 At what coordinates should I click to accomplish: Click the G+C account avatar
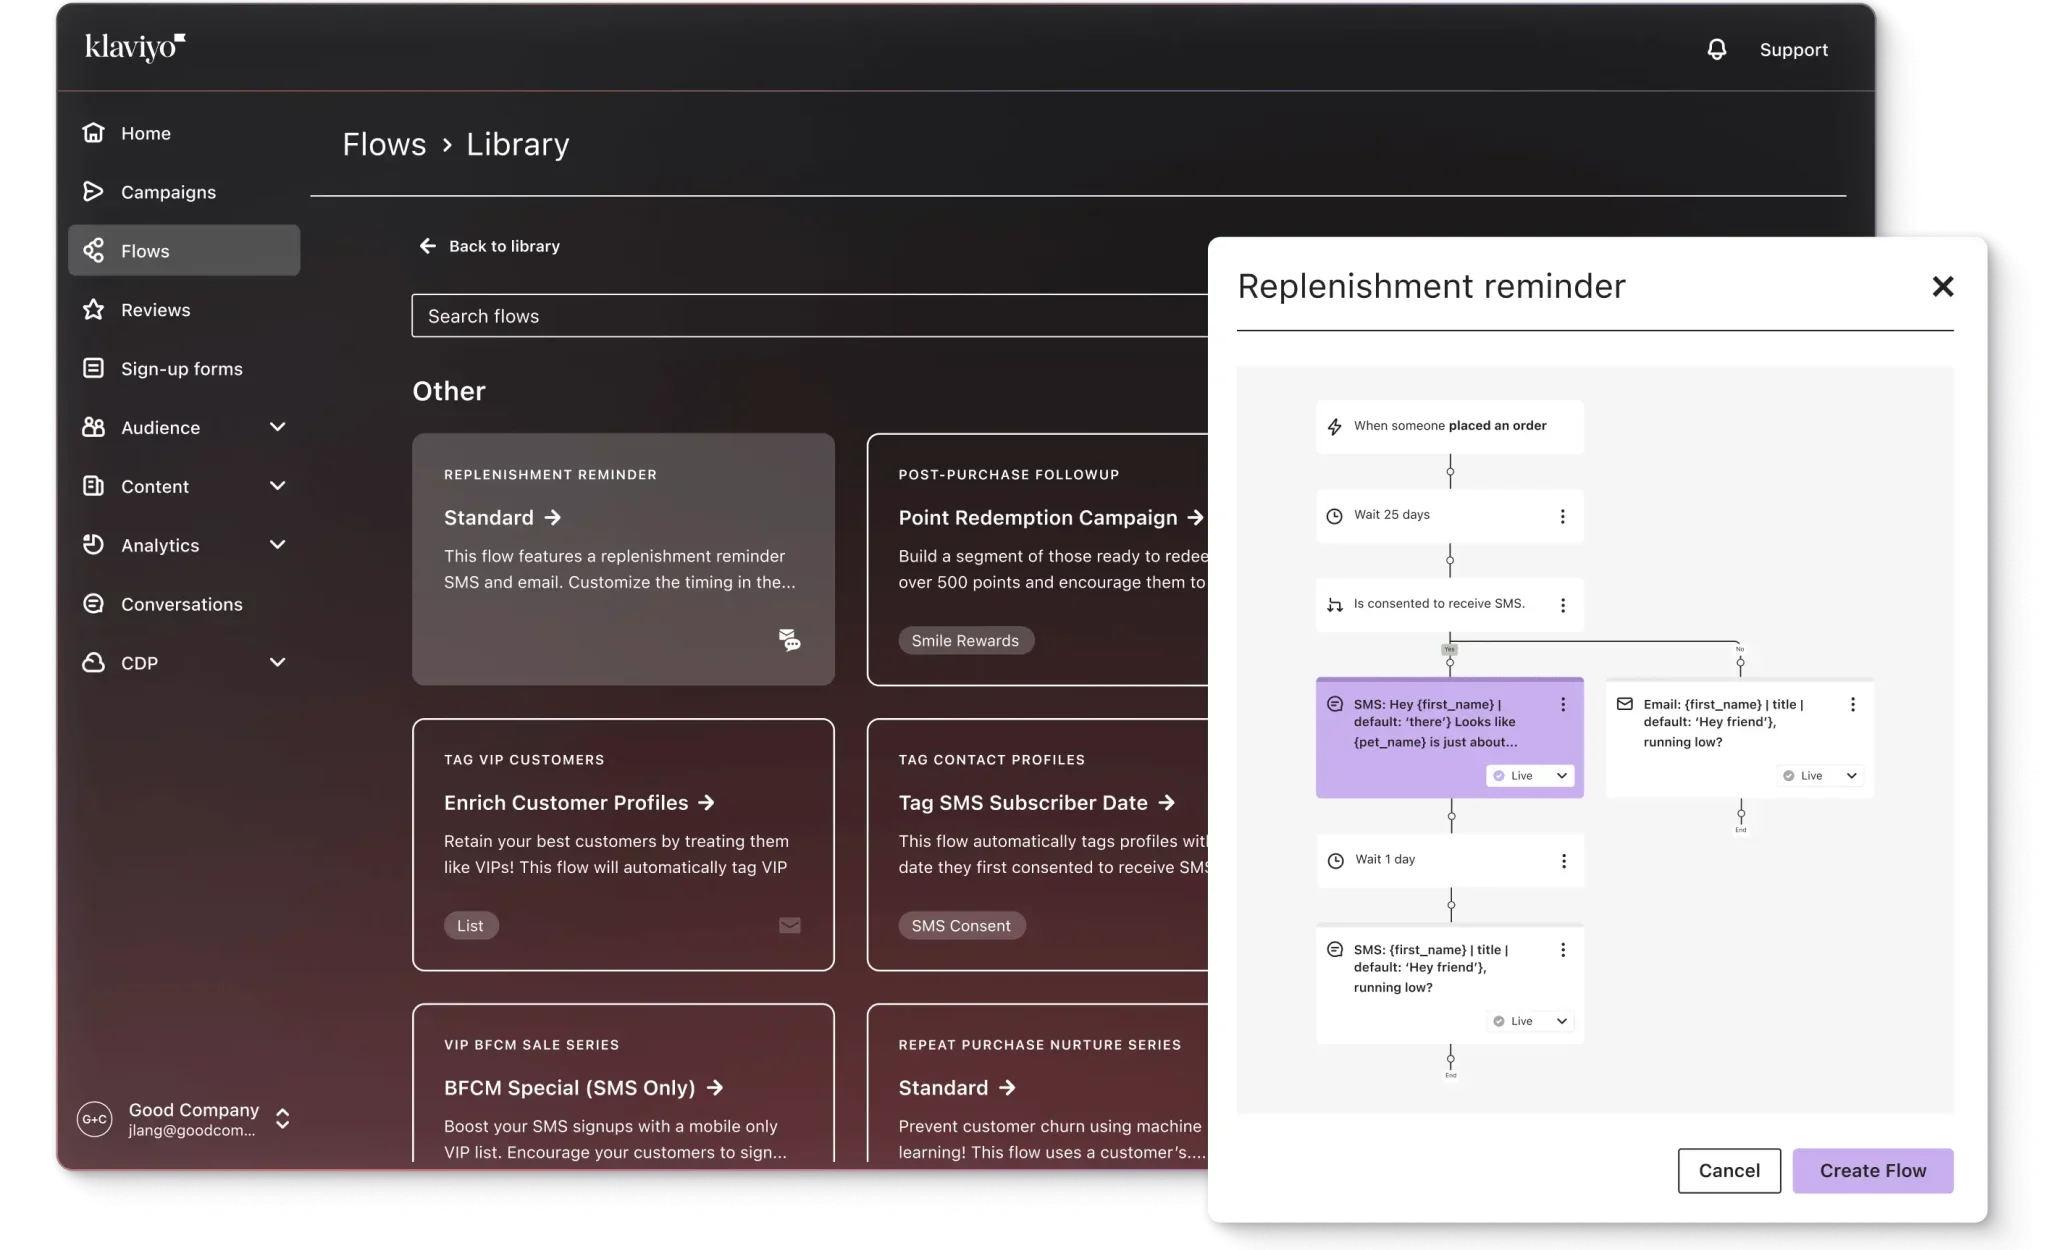pos(95,1119)
